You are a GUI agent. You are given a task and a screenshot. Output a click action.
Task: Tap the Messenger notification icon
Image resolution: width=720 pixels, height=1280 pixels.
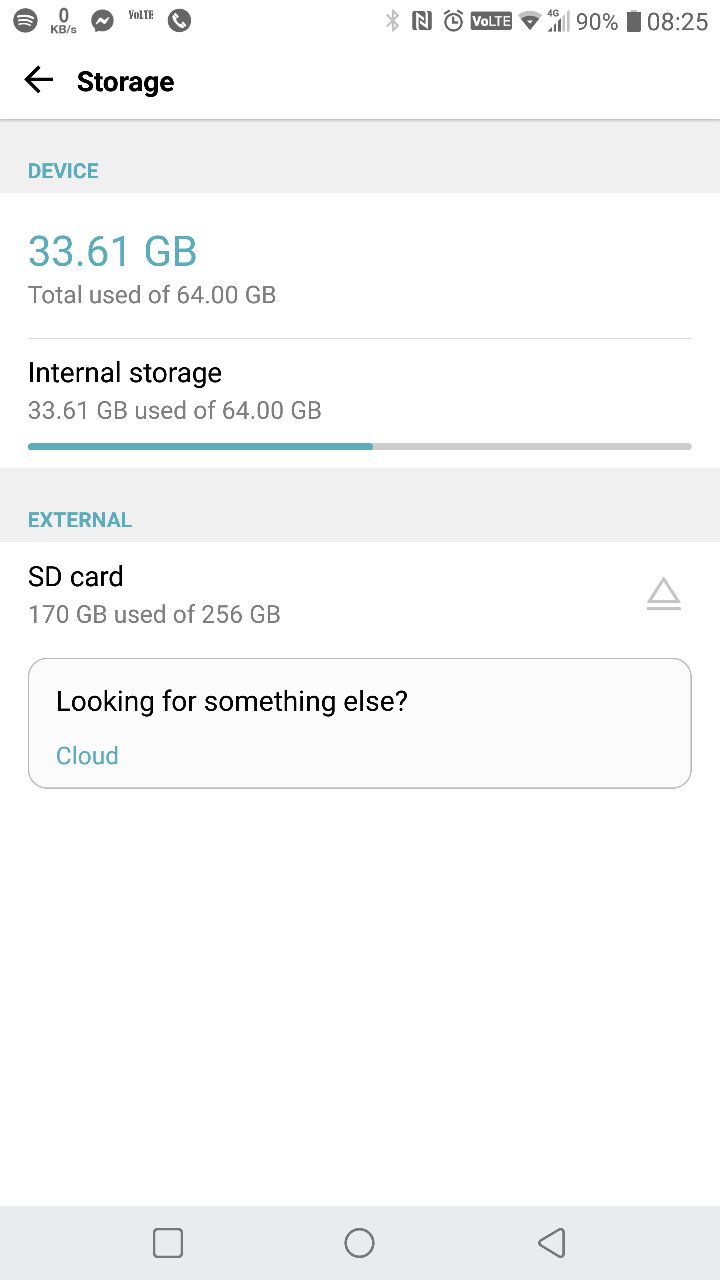coord(102,20)
